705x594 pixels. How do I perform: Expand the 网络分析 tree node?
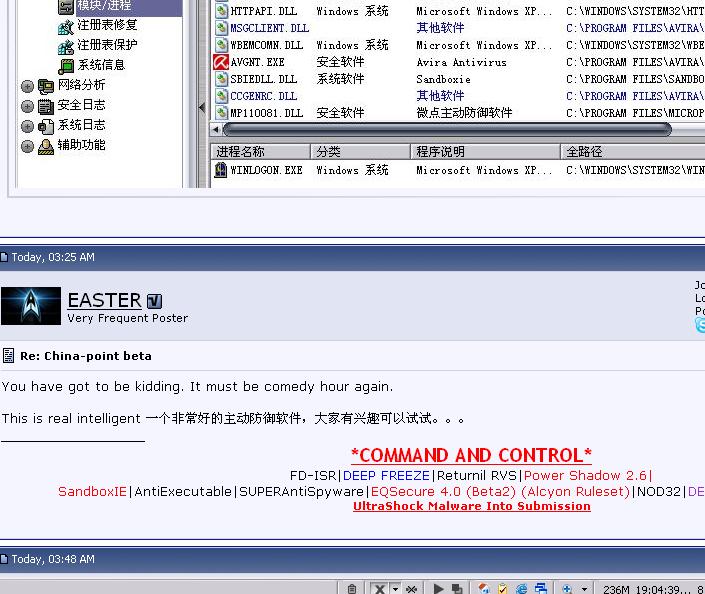[x=27, y=85]
